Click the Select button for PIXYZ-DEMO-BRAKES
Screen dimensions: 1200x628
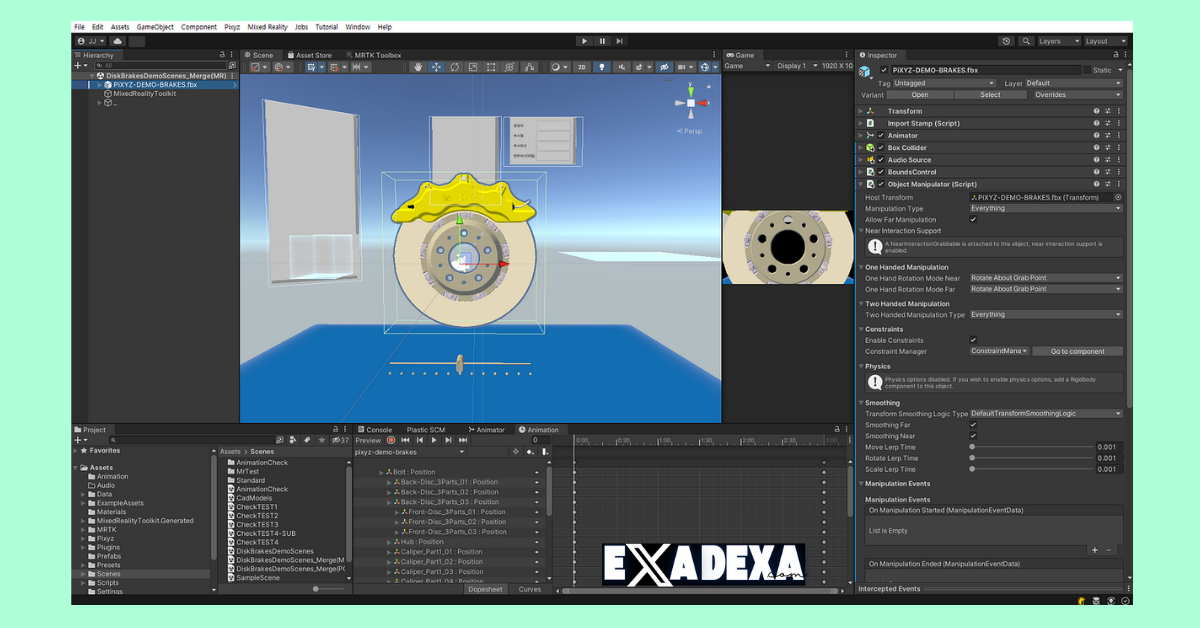990,94
